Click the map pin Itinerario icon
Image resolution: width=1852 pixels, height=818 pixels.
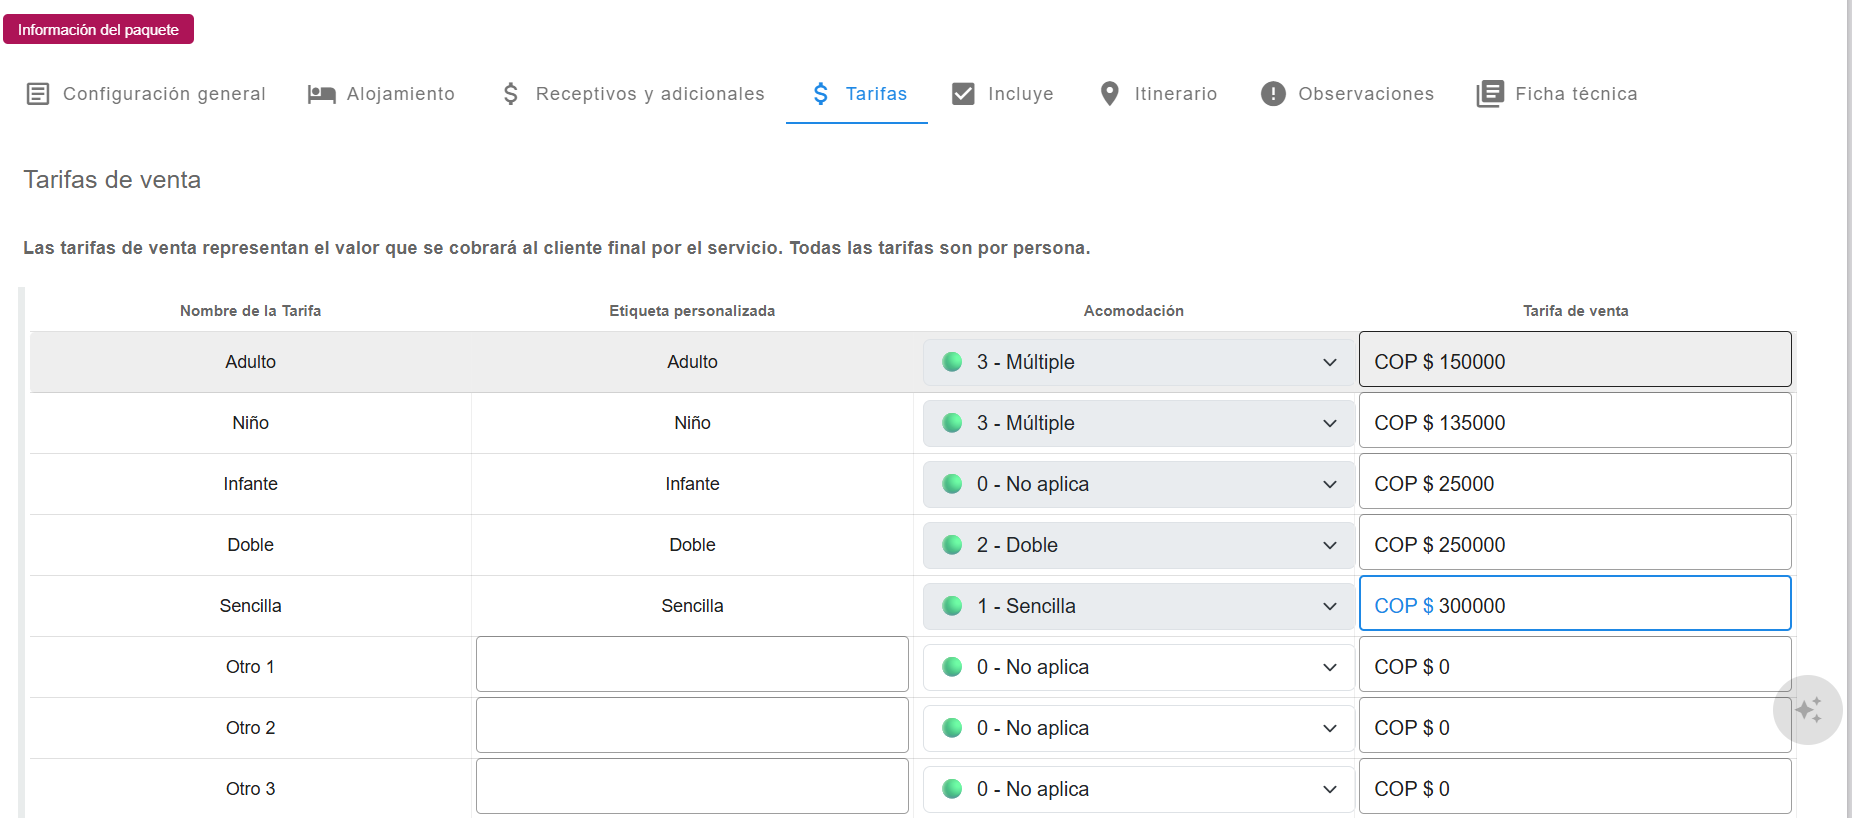click(1109, 94)
